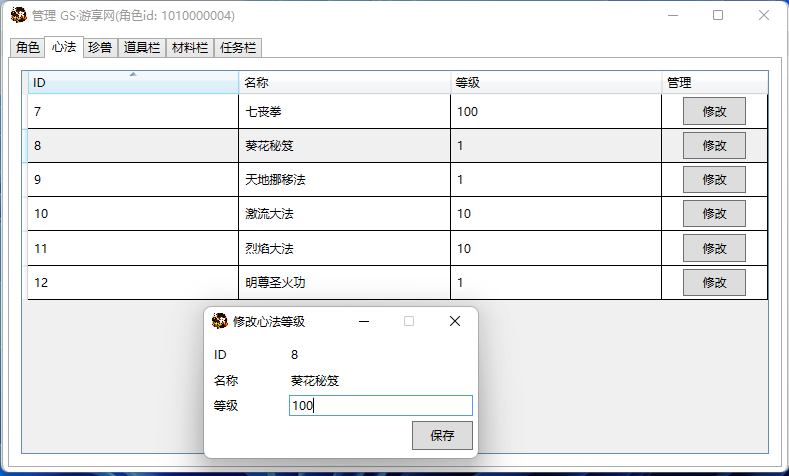Click the app icon in main title bar
The width and height of the screenshot is (789, 476).
pos(18,15)
